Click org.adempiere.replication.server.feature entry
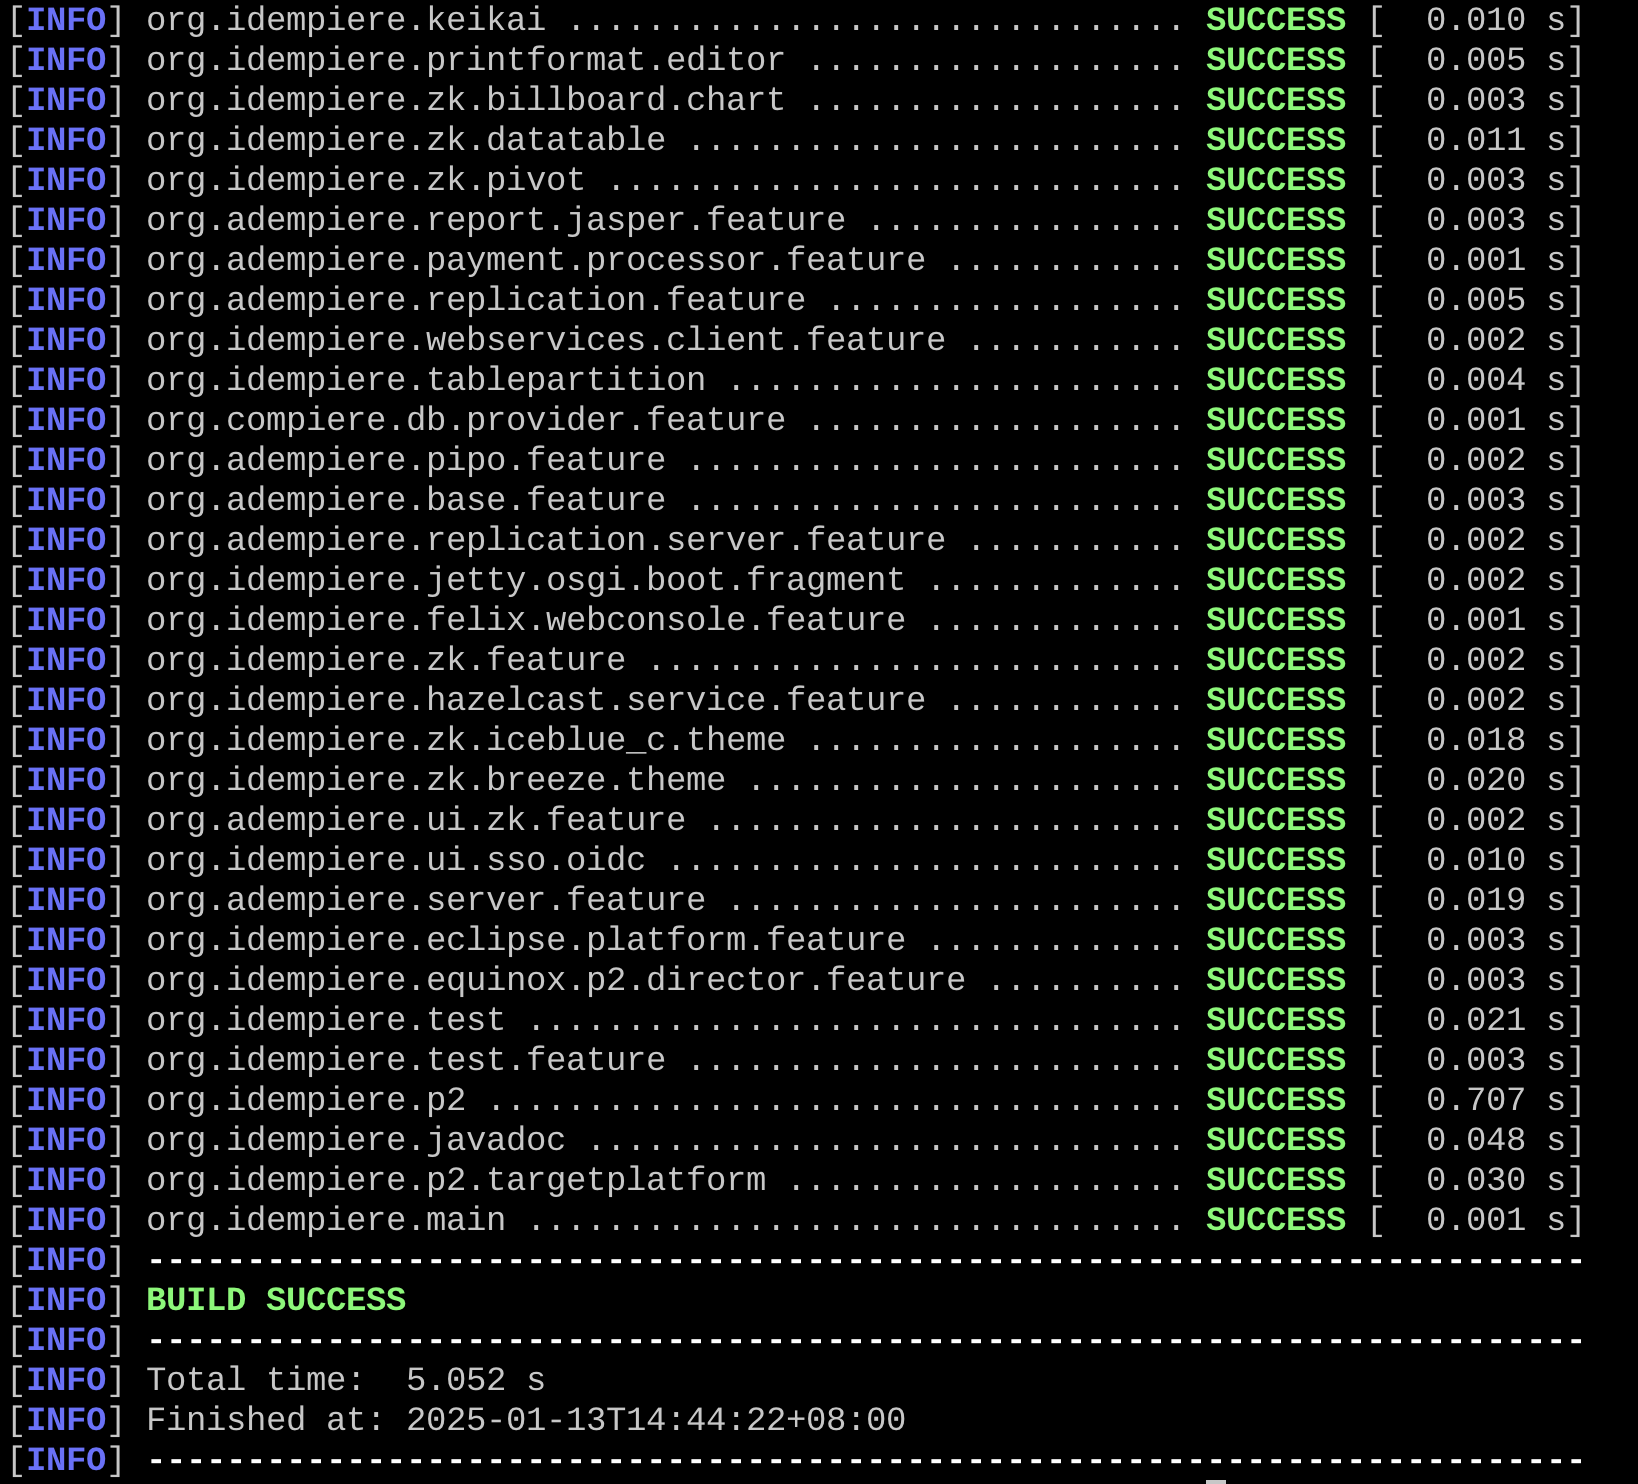This screenshot has height=1484, width=1638. 546,540
